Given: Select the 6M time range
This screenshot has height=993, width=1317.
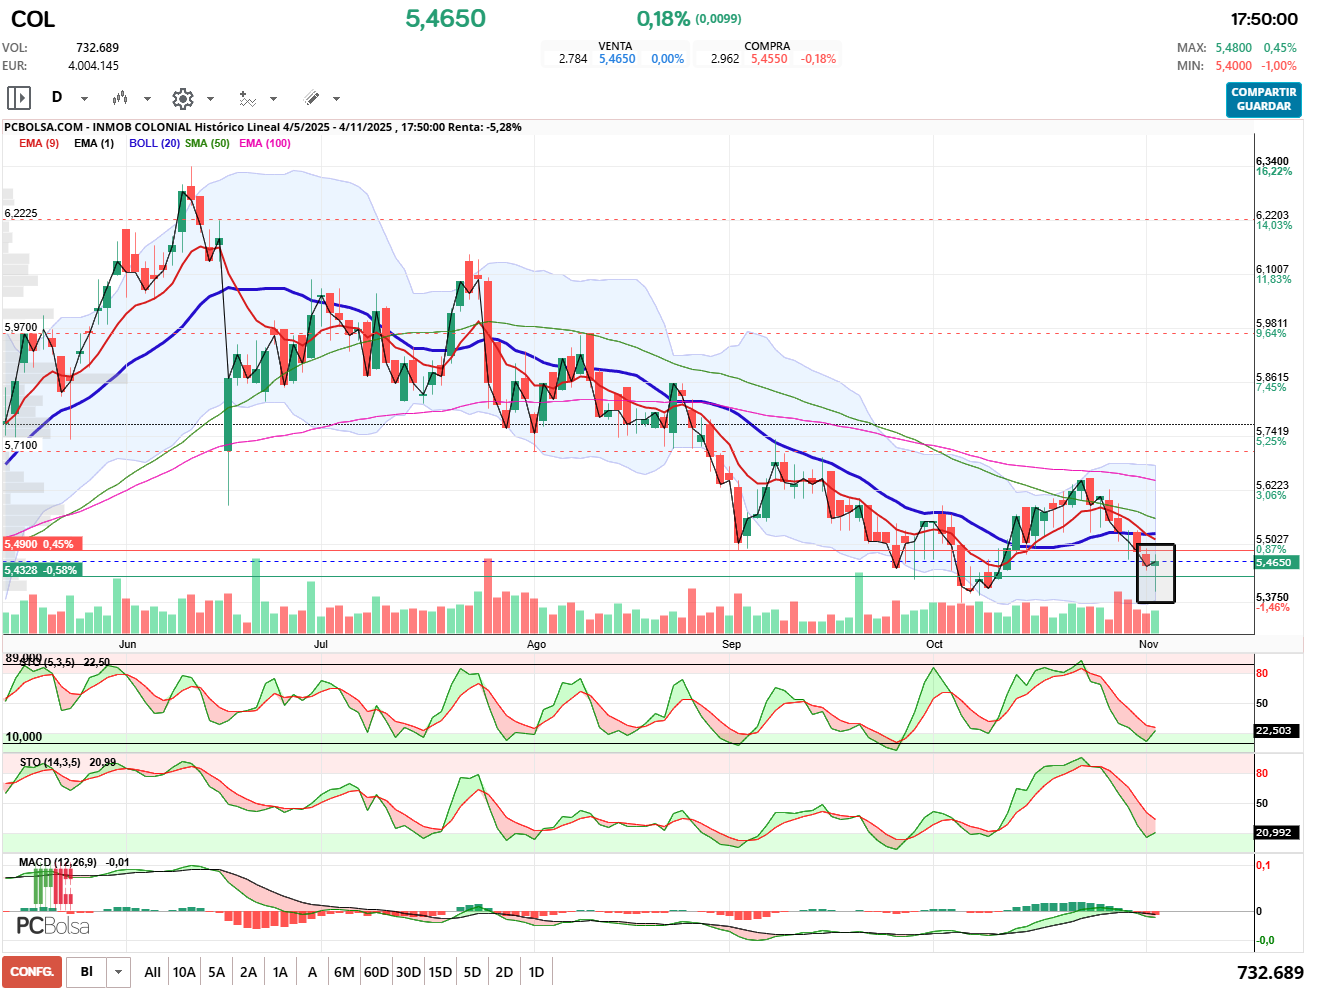Looking at the screenshot, I should (344, 972).
